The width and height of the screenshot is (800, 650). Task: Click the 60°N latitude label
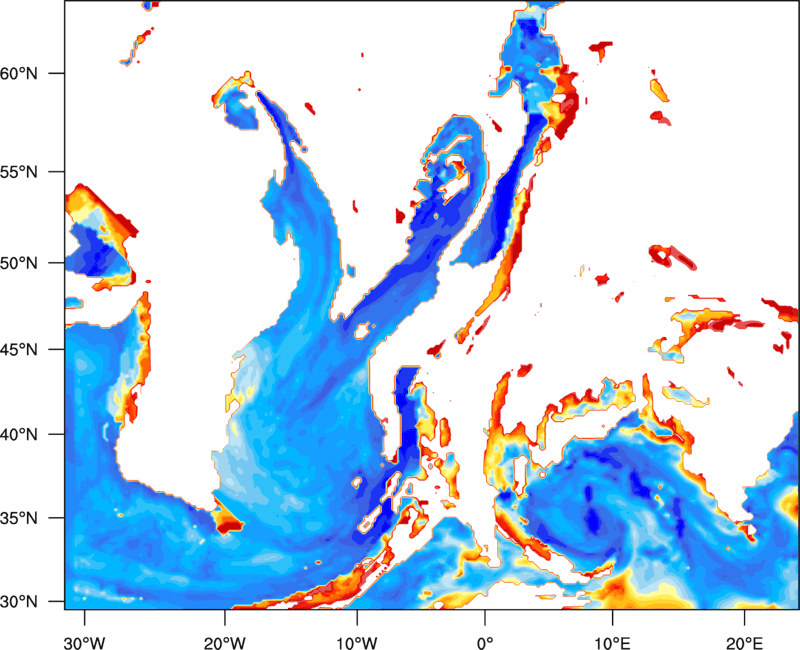tap(19, 73)
